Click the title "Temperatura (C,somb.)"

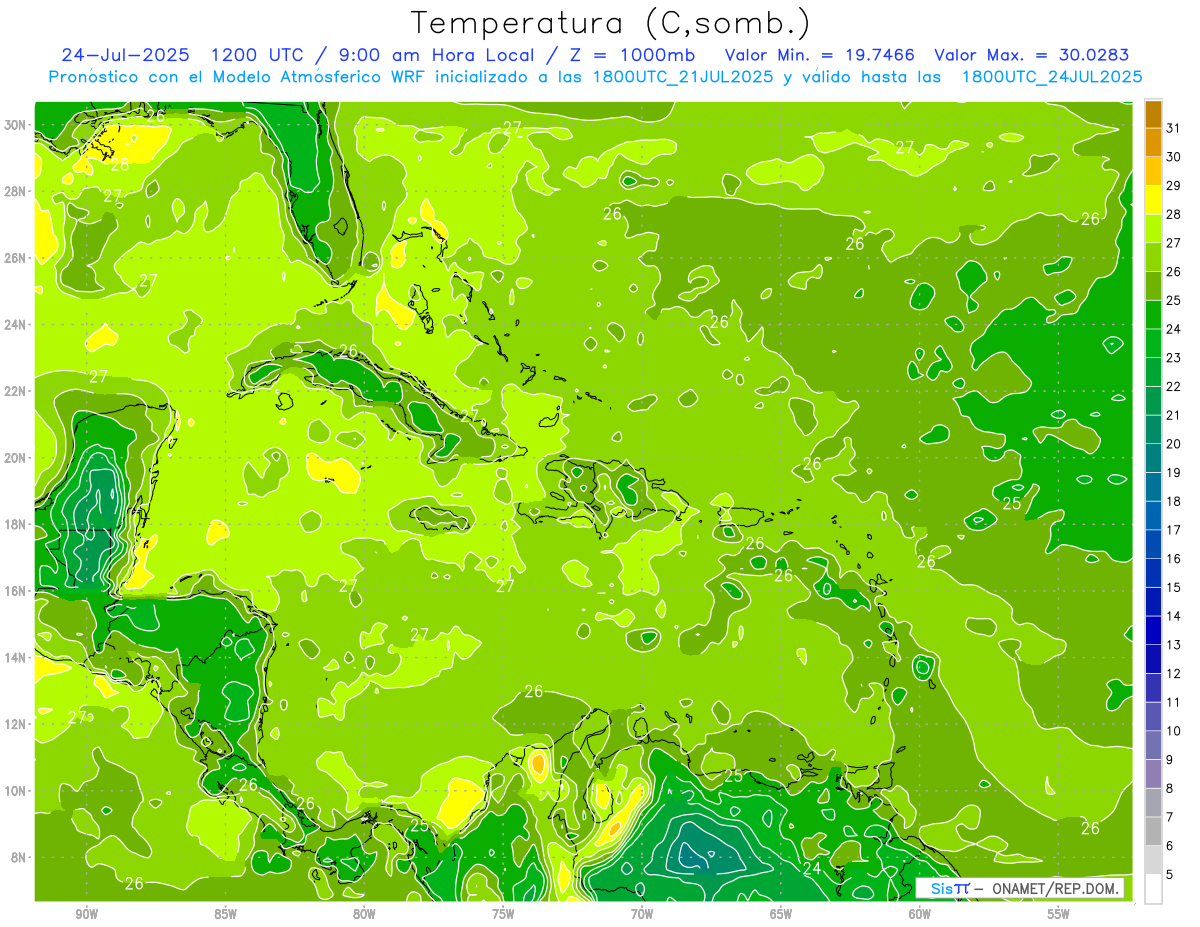[610, 24]
